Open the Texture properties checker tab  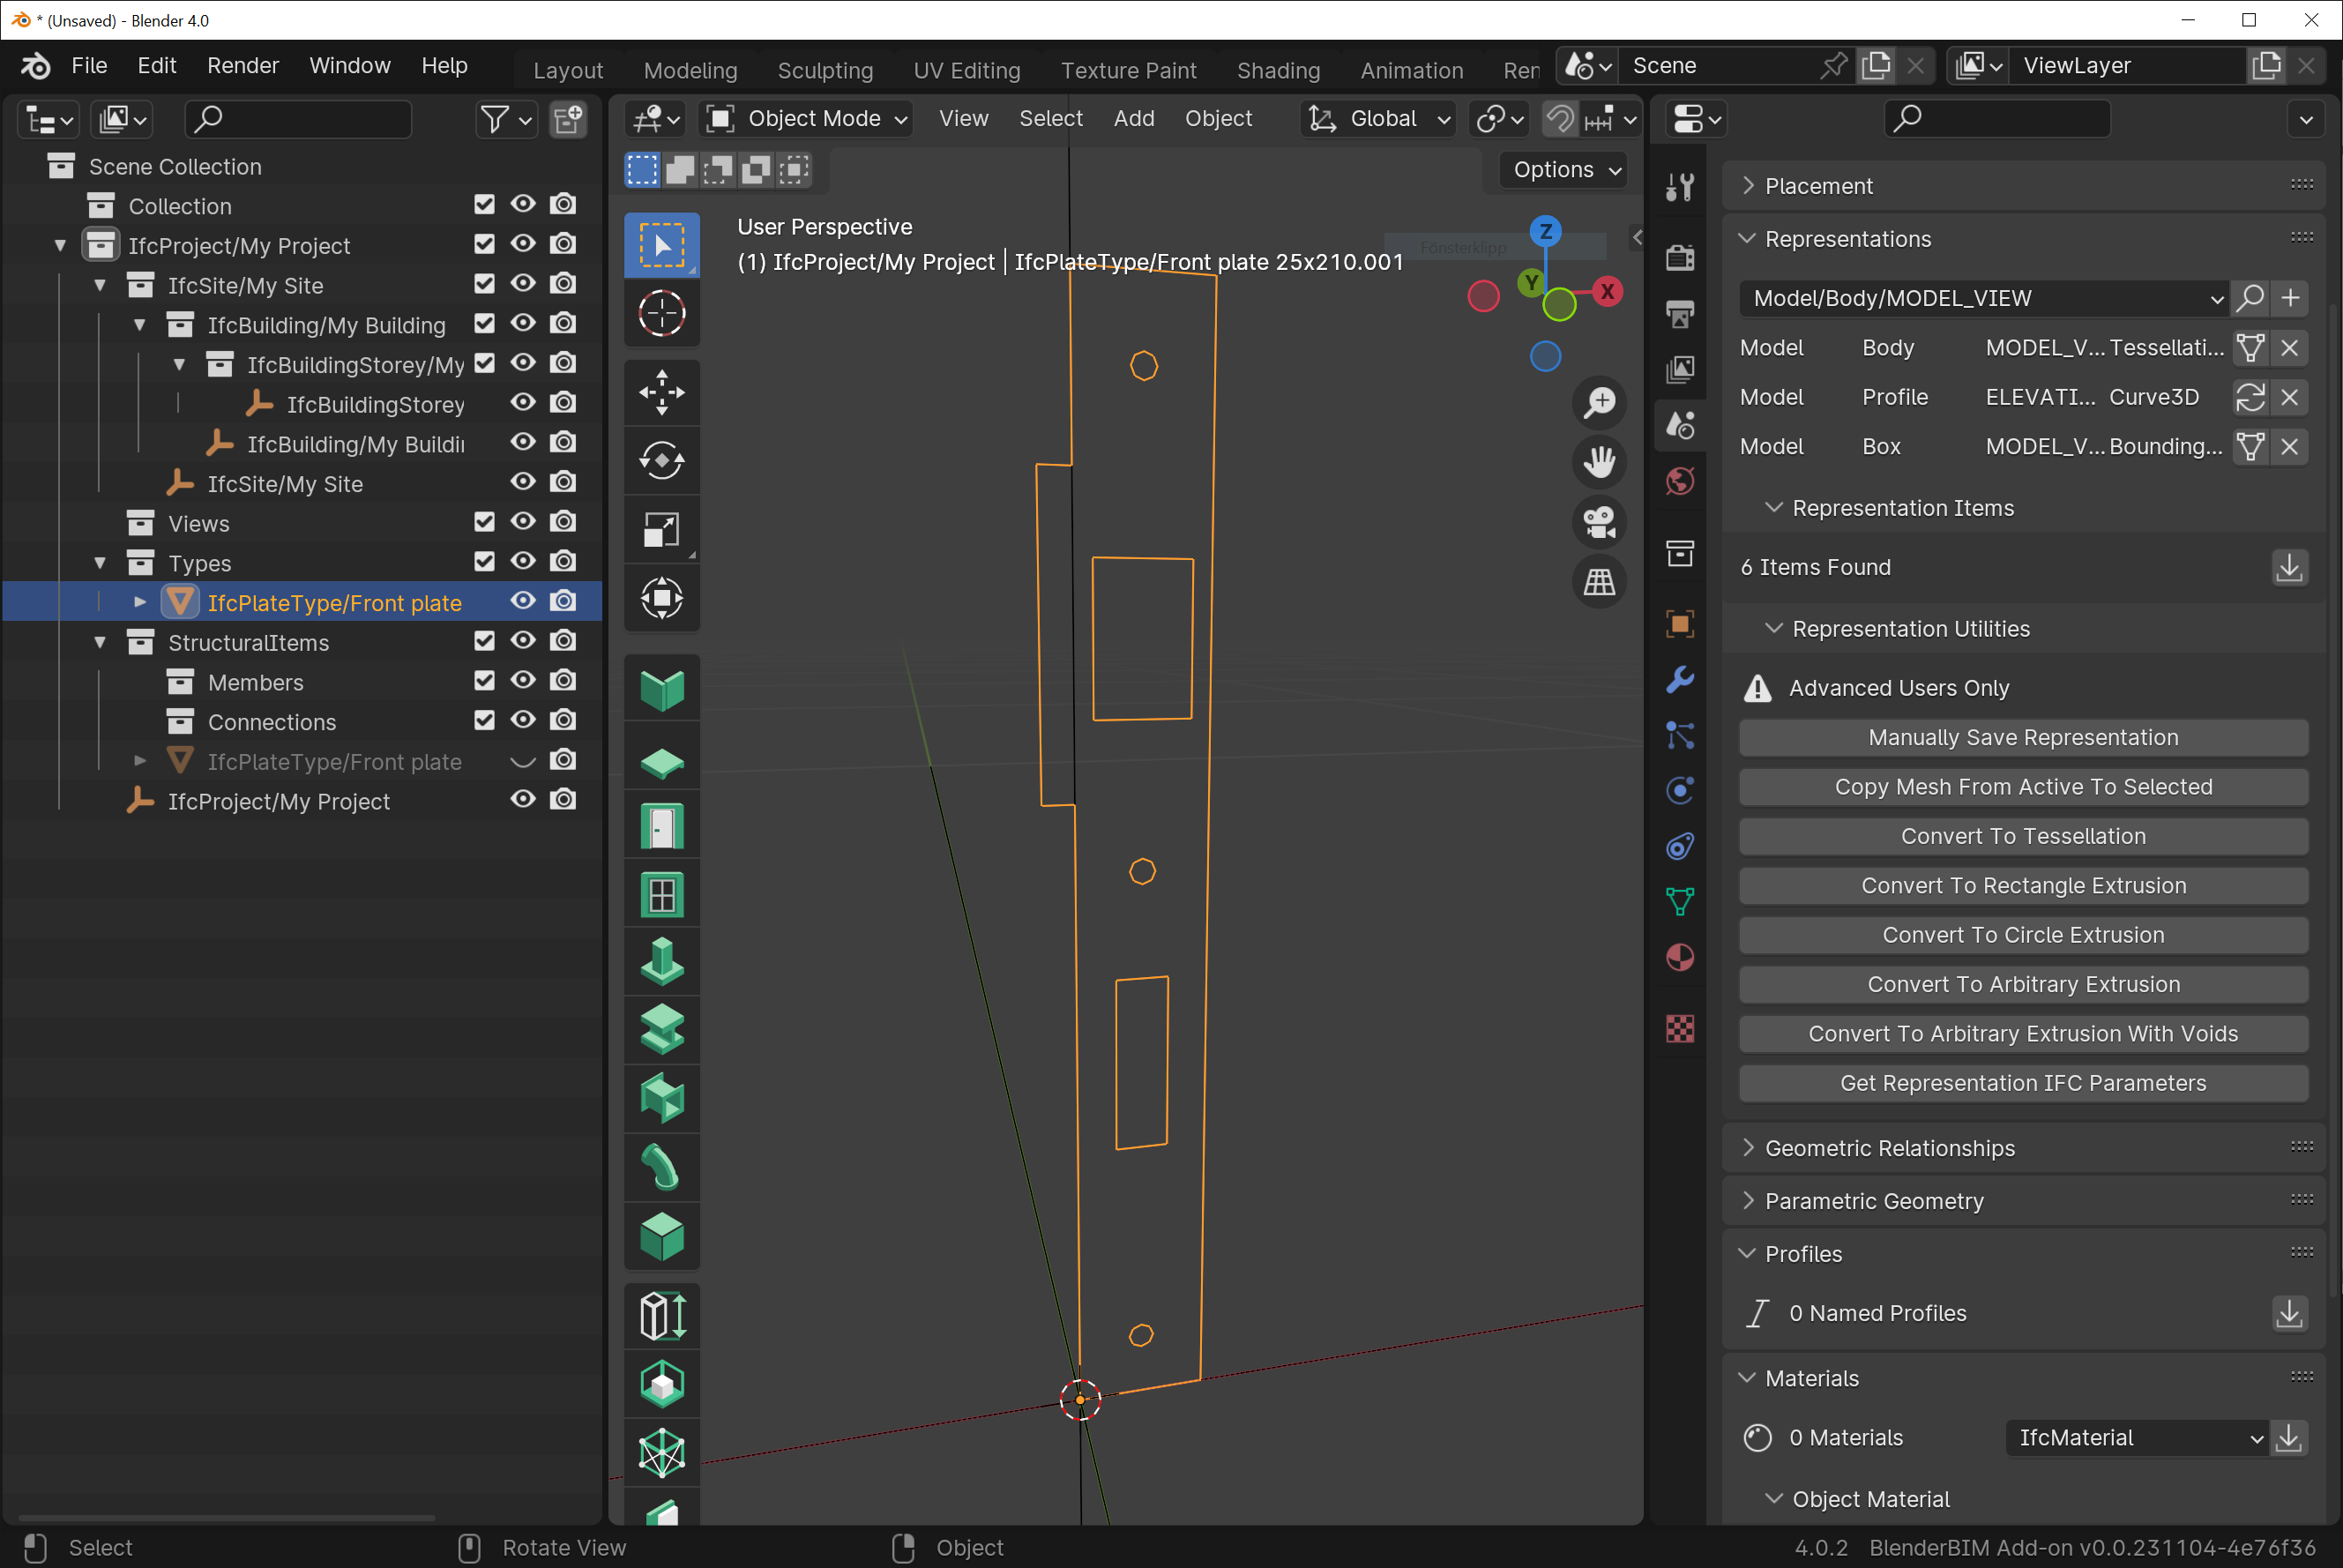1680,1028
